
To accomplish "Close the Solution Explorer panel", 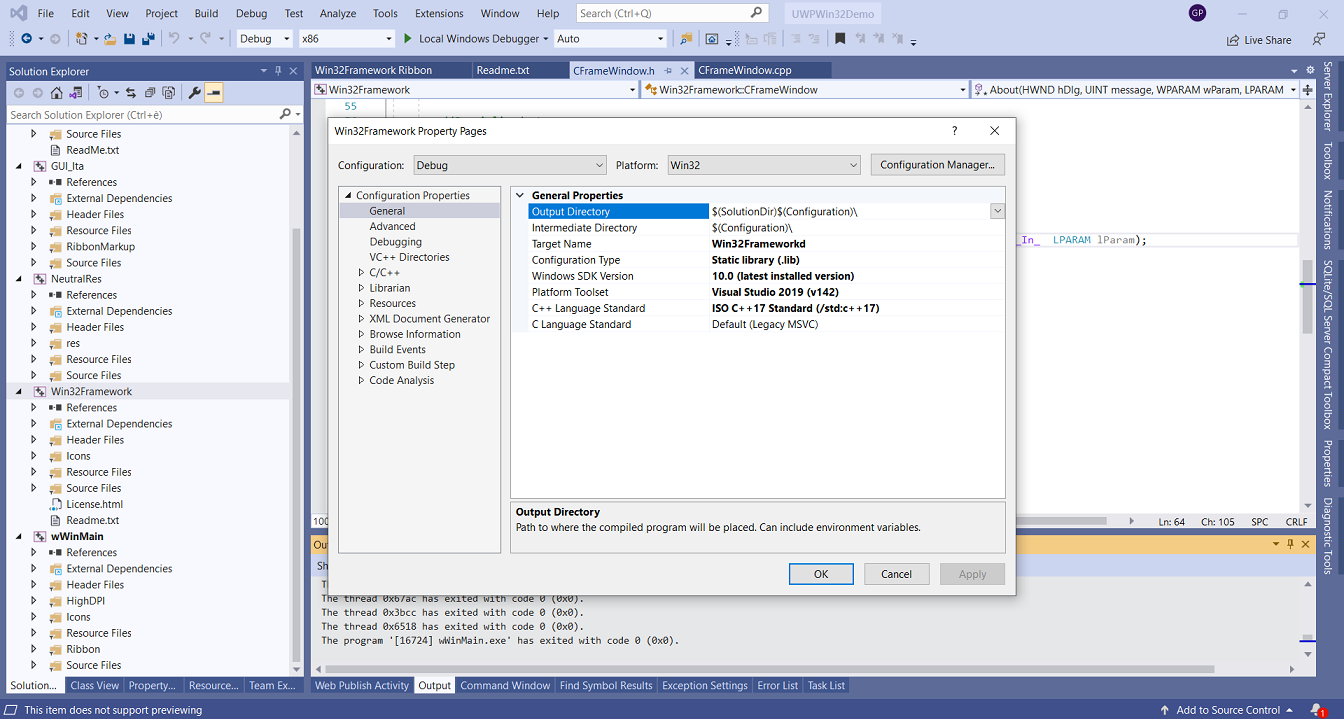I will 294,71.
